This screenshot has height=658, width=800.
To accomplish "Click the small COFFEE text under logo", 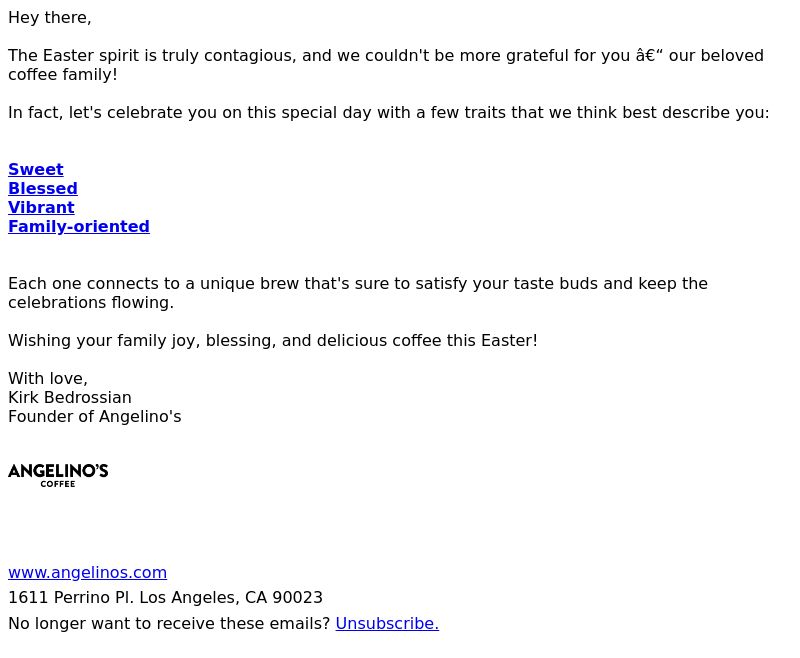I will [x=58, y=484].
